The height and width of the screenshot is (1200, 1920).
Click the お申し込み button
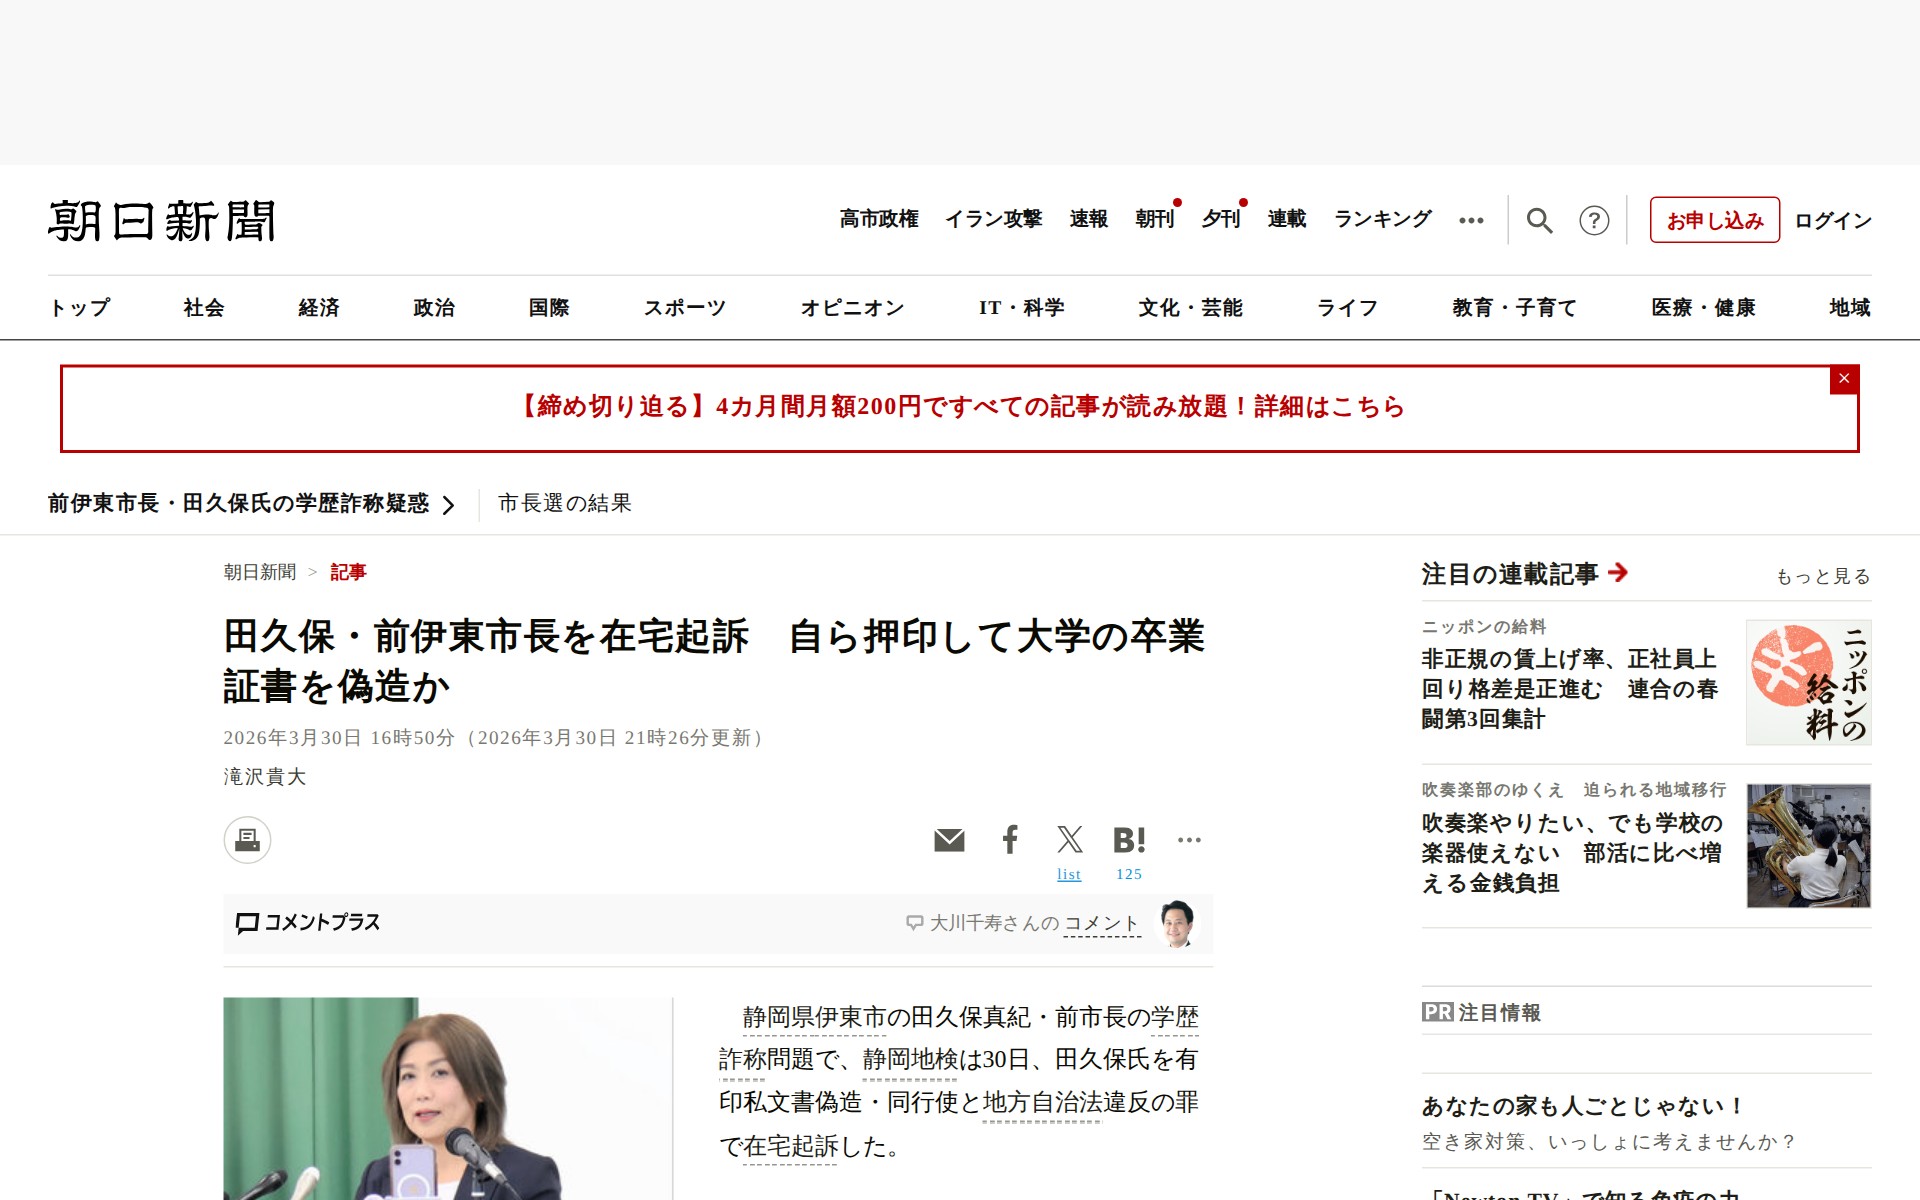(x=1714, y=220)
